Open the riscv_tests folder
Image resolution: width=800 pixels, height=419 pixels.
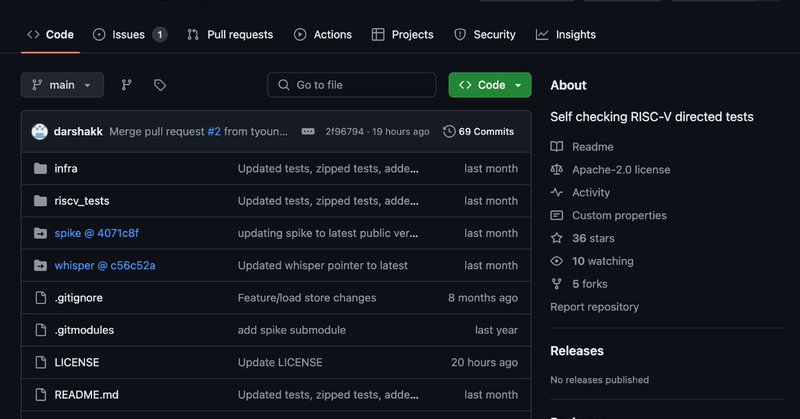point(82,201)
